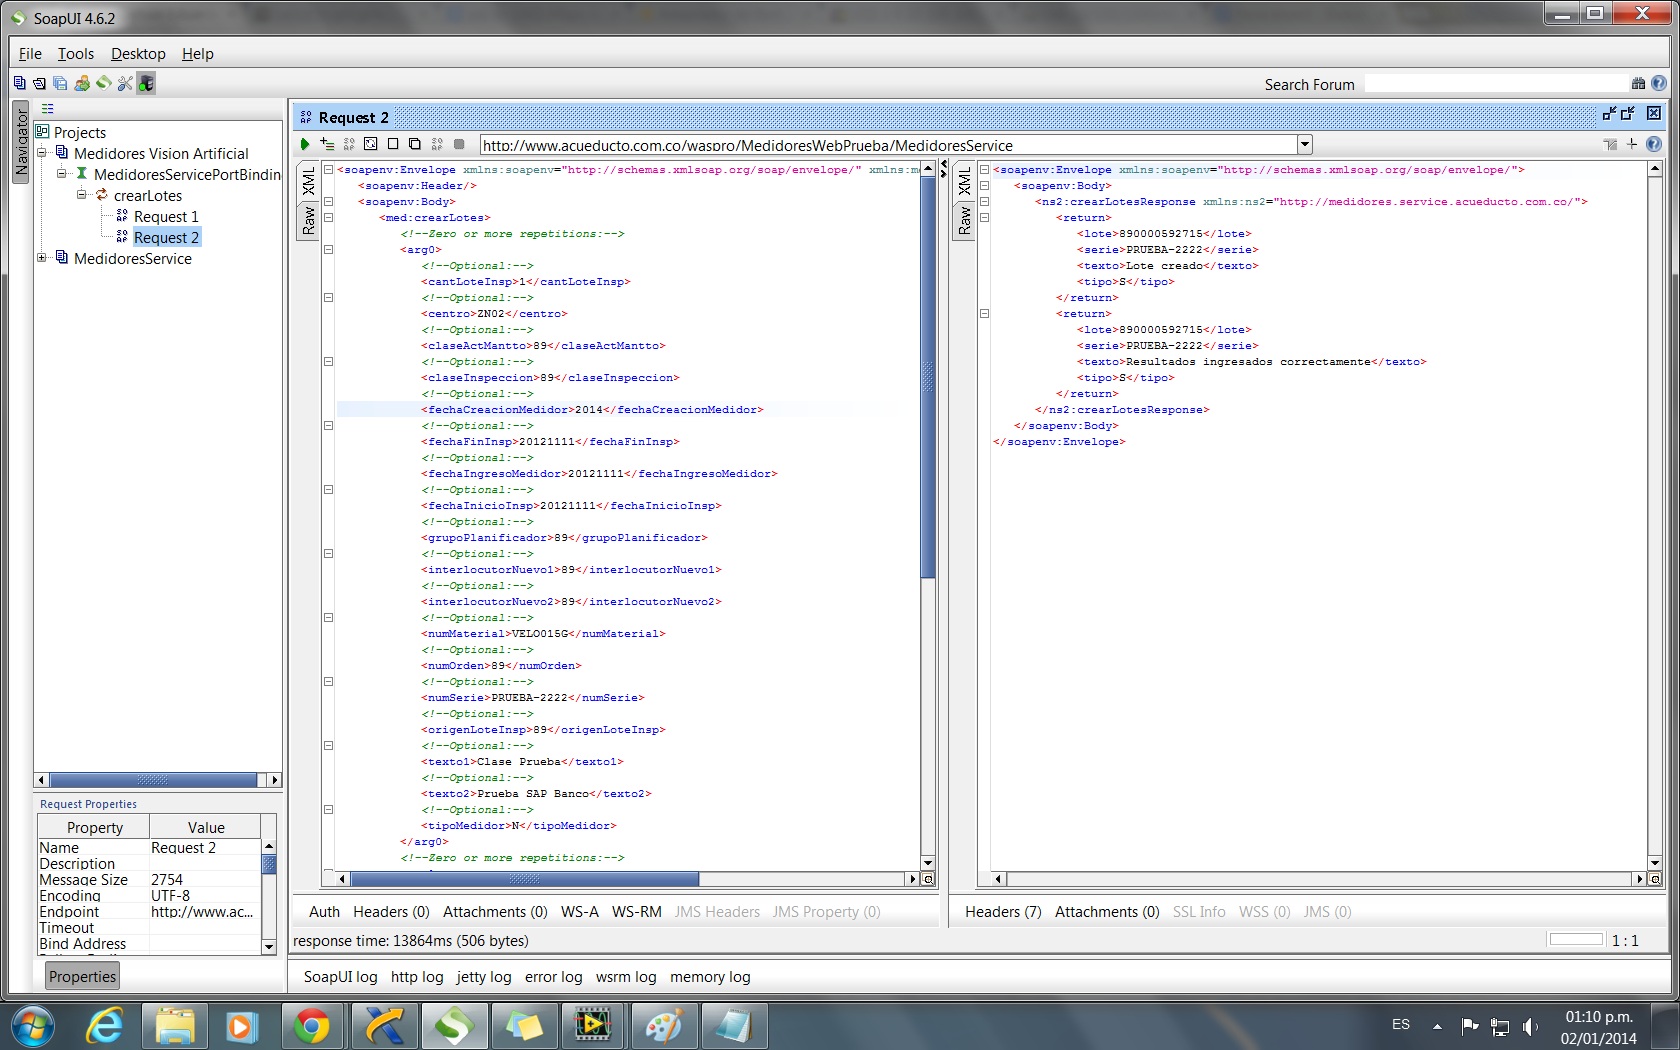Viewport: 1680px width, 1050px height.
Task: Open Google Chrome from taskbar
Action: coord(311,1026)
